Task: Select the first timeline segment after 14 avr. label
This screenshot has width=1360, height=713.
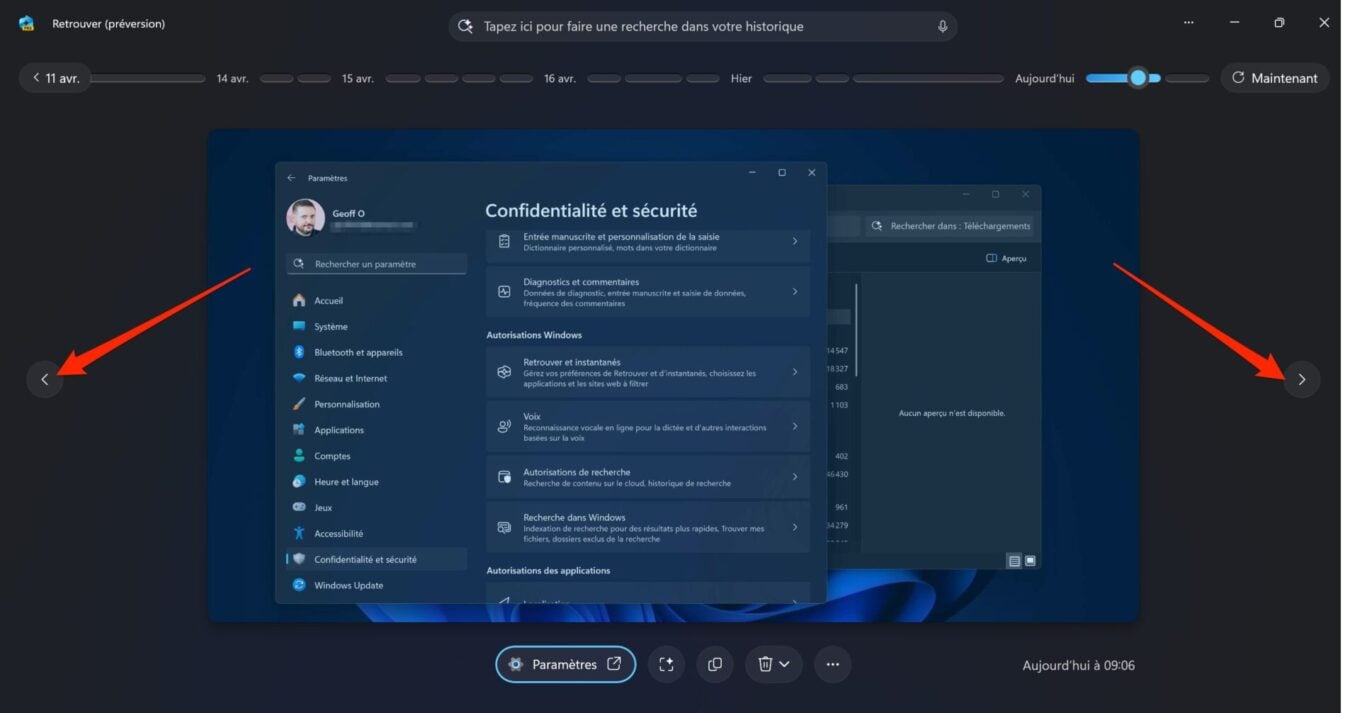Action: (x=277, y=78)
